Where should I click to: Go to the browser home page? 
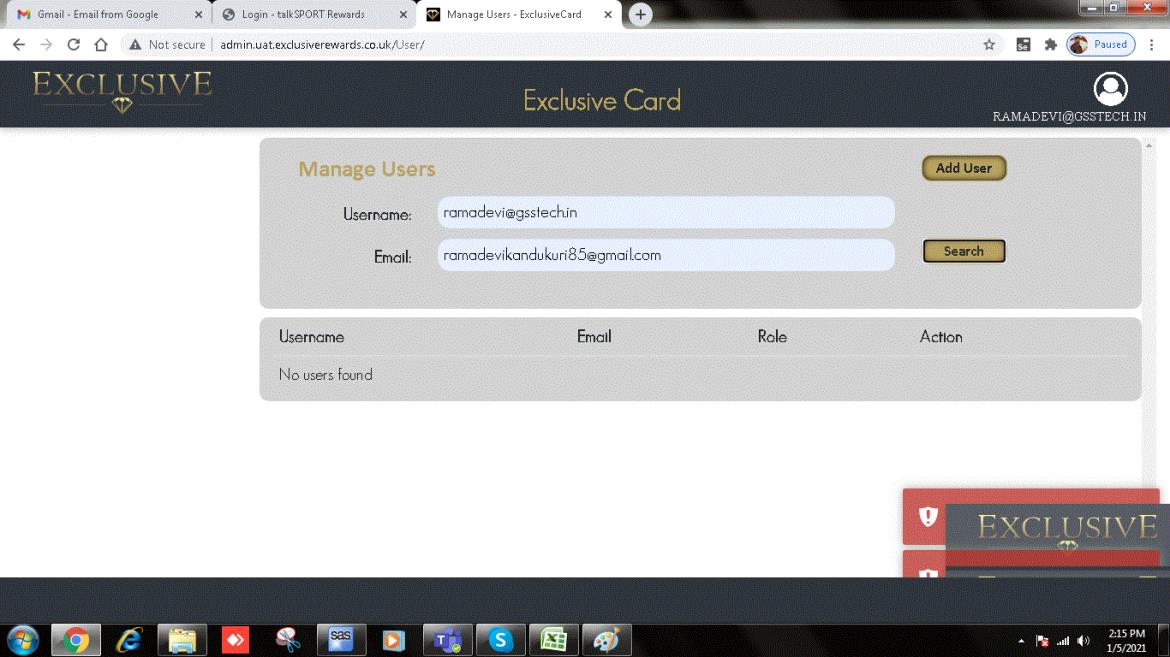pyautogui.click(x=101, y=45)
